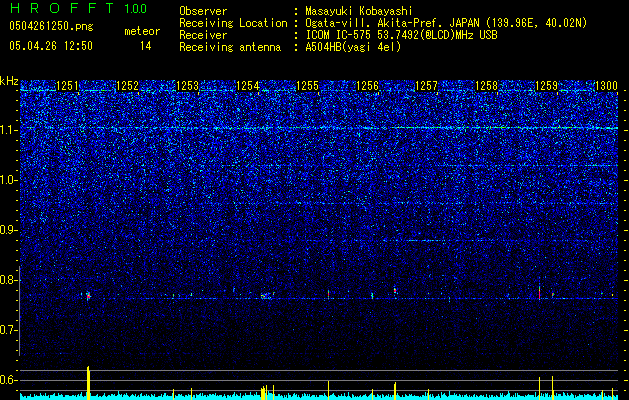The width and height of the screenshot is (629, 400).
Task: Click the kHz axis unit label
Action: click(9, 81)
